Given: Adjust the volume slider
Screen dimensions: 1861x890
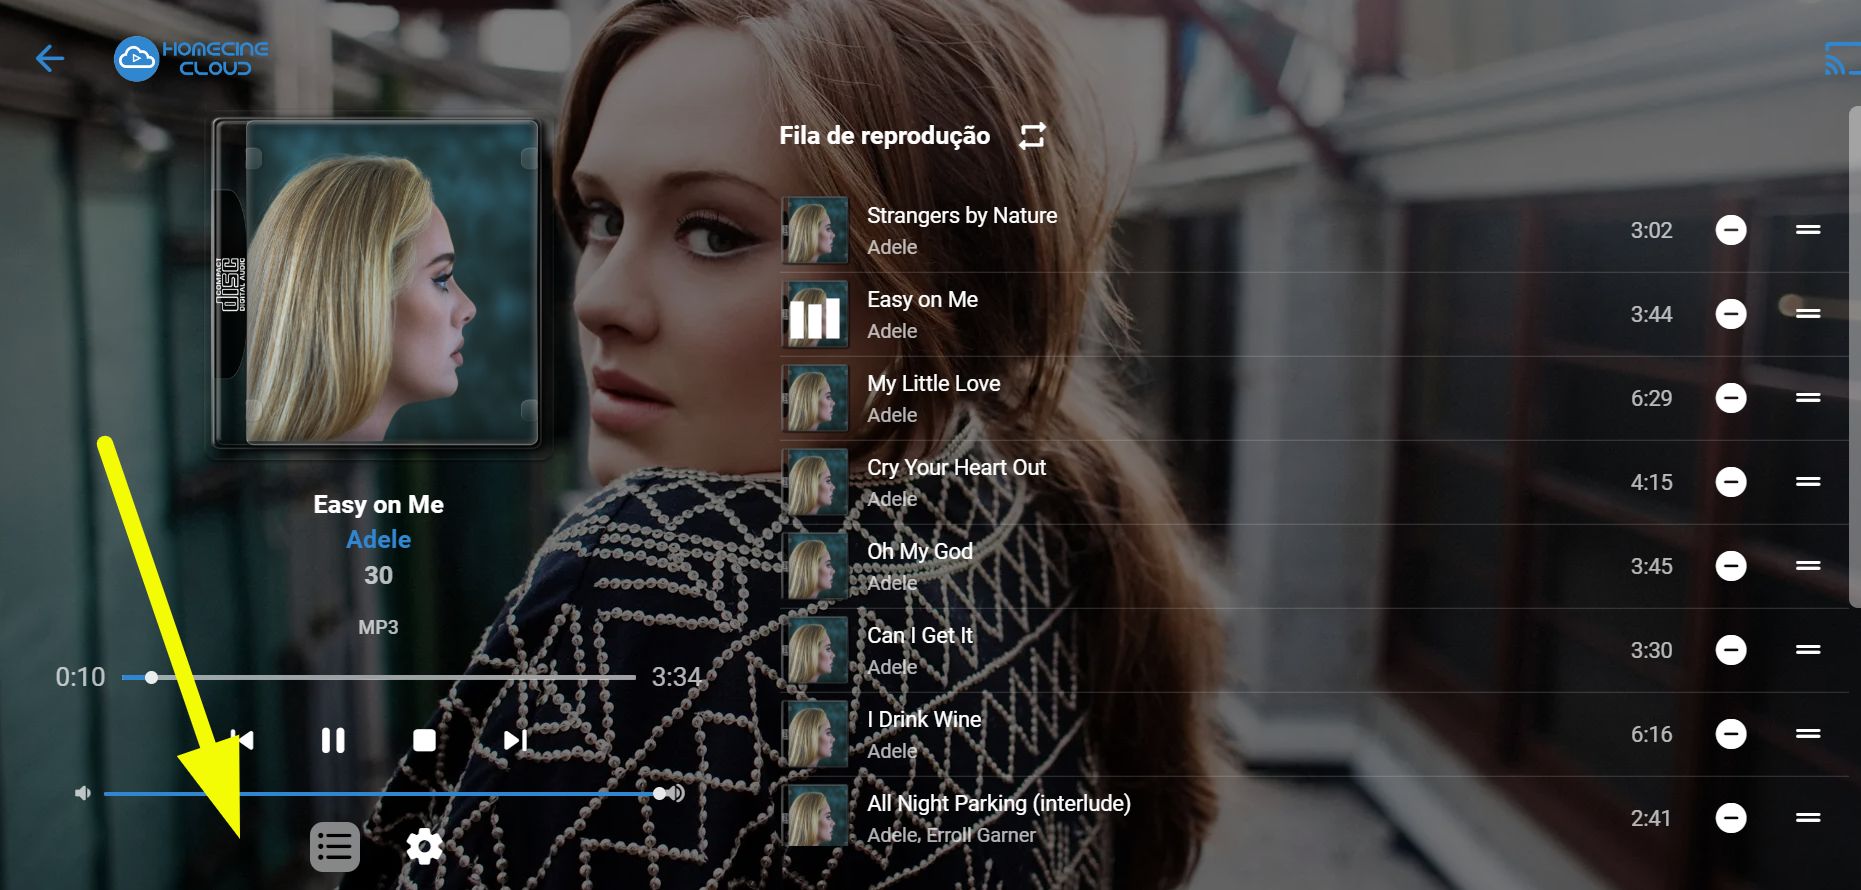Looking at the screenshot, I should [384, 793].
